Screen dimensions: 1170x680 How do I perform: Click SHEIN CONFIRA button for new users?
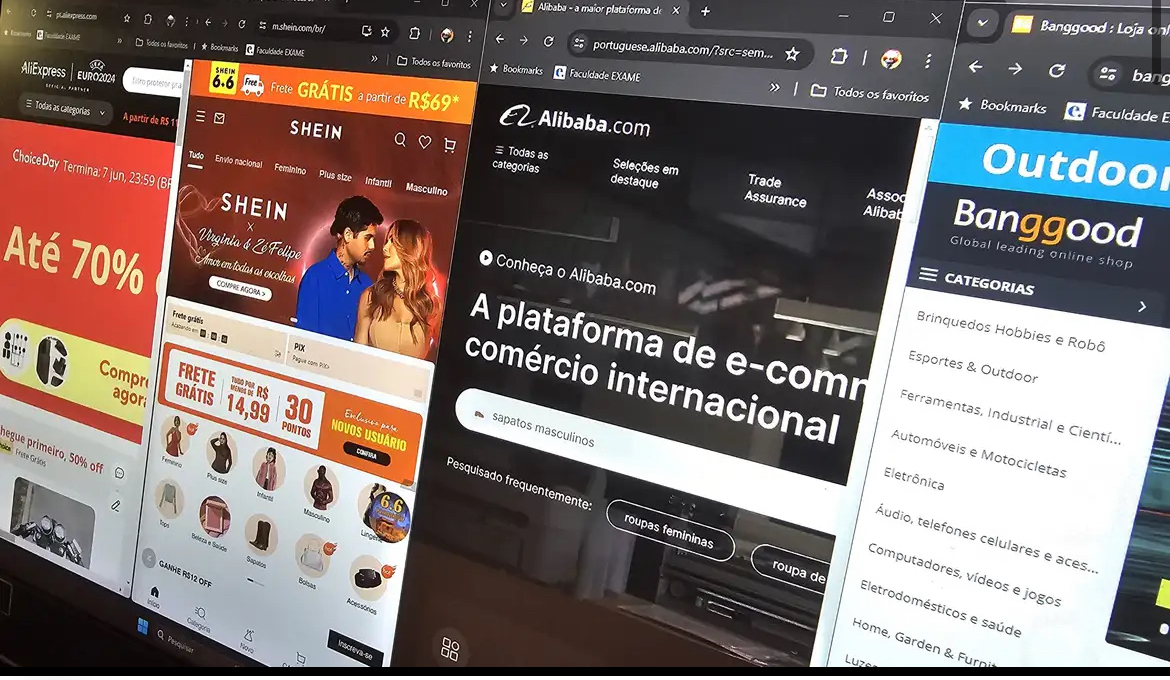point(366,452)
